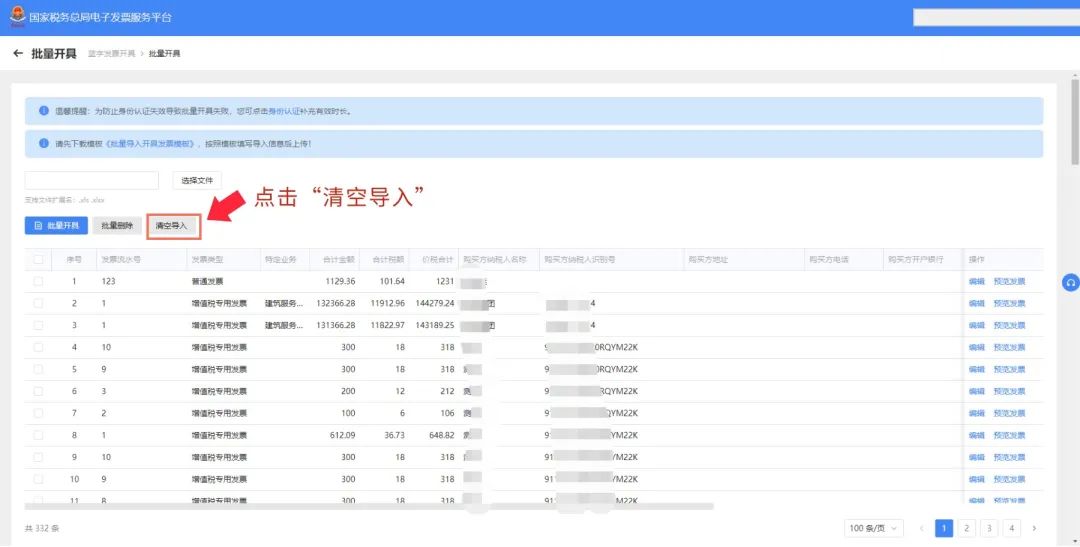Click the 选择文件 button

197,180
